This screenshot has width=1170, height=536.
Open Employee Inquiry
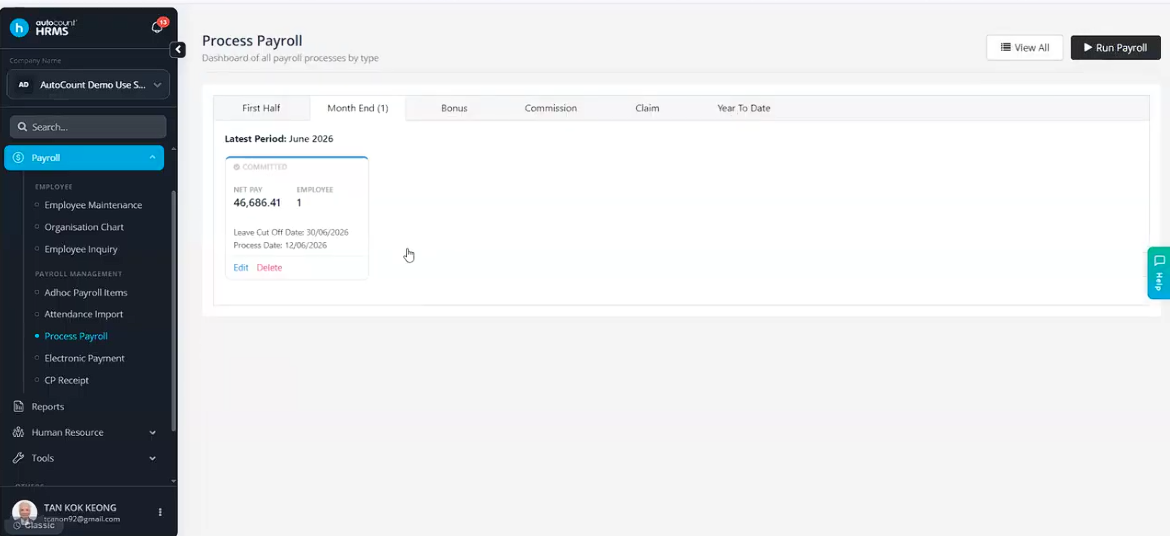pyautogui.click(x=81, y=249)
